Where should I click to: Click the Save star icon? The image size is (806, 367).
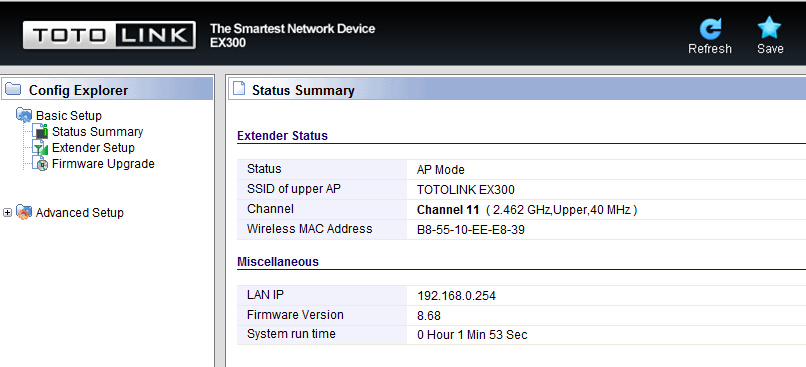770,28
